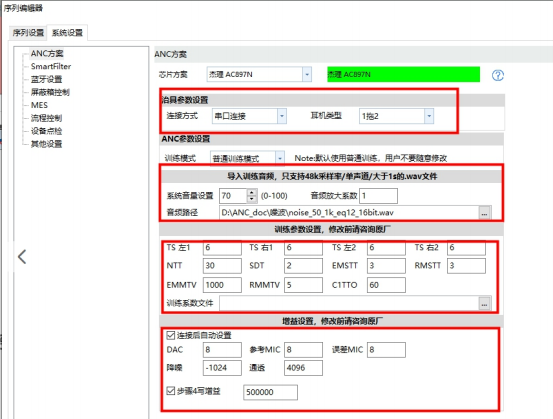Screen dimensions: 553x419
Task: Toggle the 步骤4写增益 checkbox
Action: coord(171,391)
